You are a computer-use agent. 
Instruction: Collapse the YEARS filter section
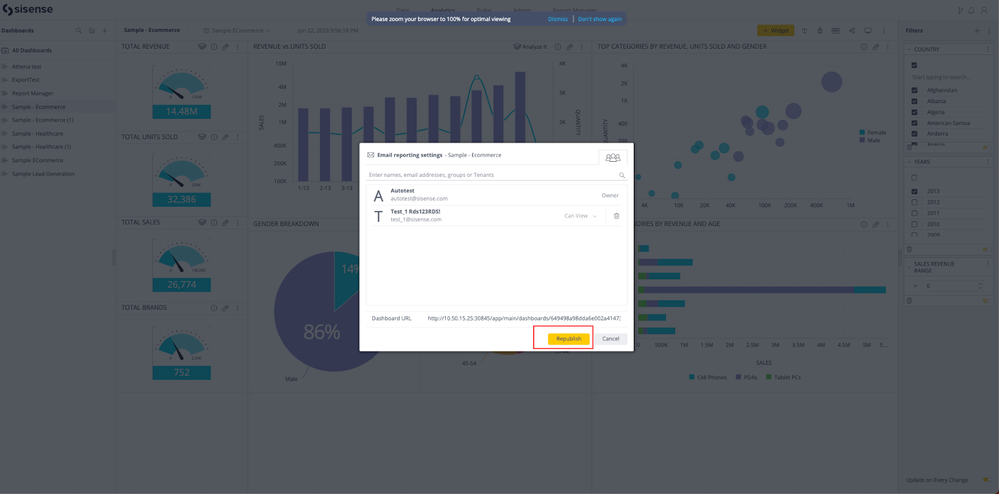(x=909, y=161)
